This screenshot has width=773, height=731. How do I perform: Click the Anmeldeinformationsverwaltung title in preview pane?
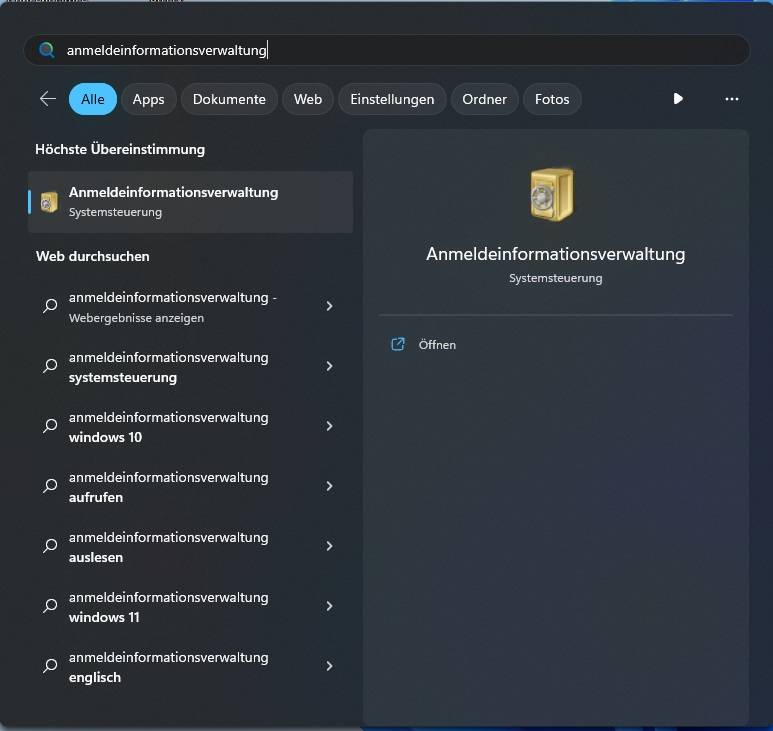coord(556,254)
